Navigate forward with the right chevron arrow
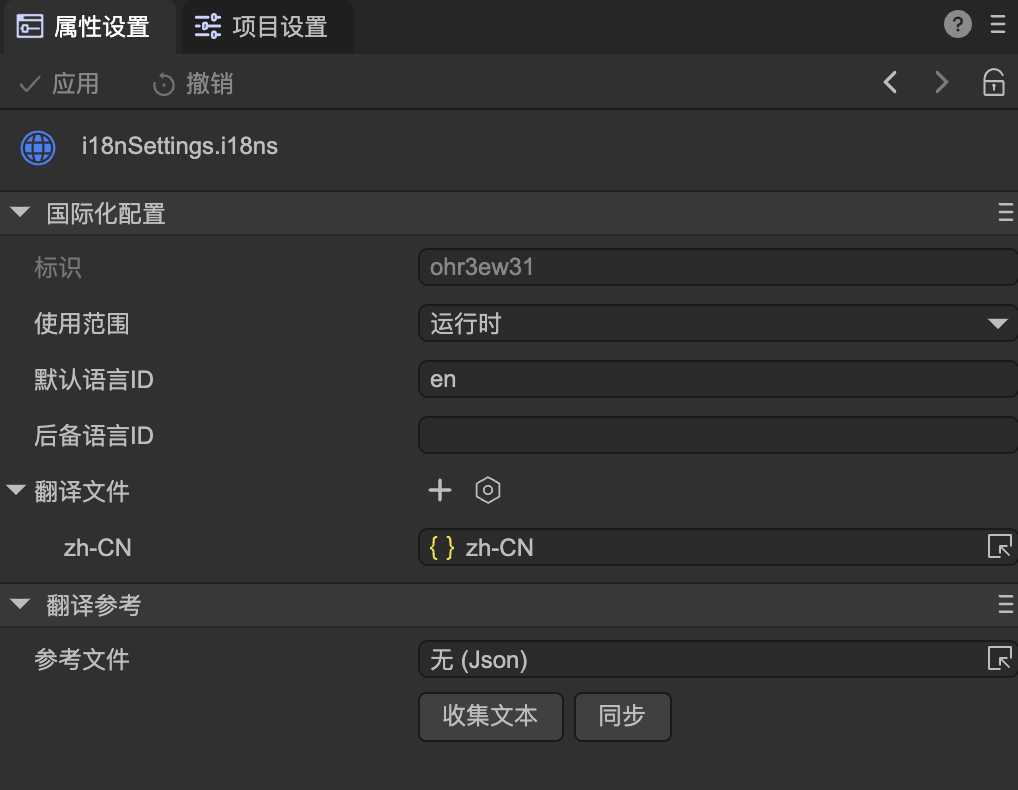The image size is (1018, 790). (x=941, y=83)
